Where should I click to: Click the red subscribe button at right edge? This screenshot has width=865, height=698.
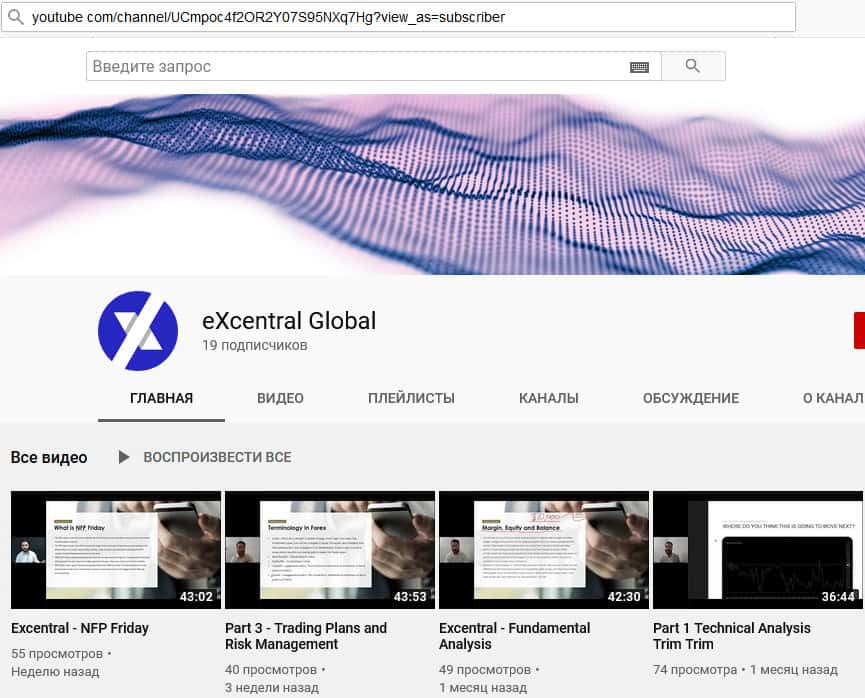(859, 331)
